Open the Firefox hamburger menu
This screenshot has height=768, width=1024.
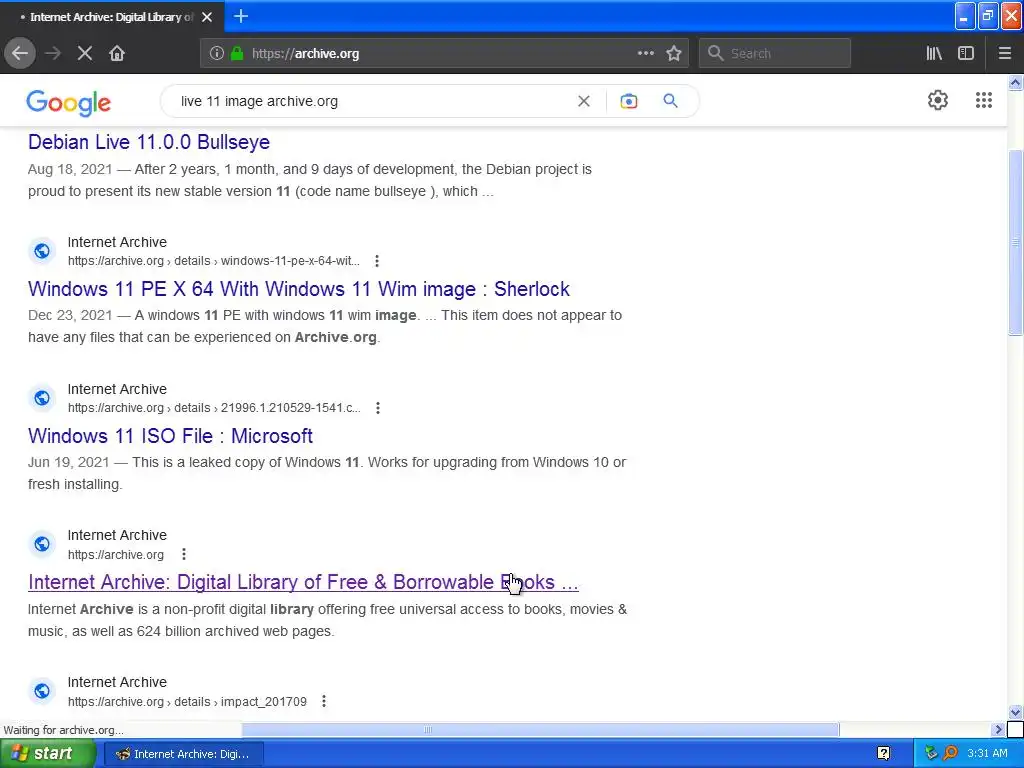coord(1005,54)
